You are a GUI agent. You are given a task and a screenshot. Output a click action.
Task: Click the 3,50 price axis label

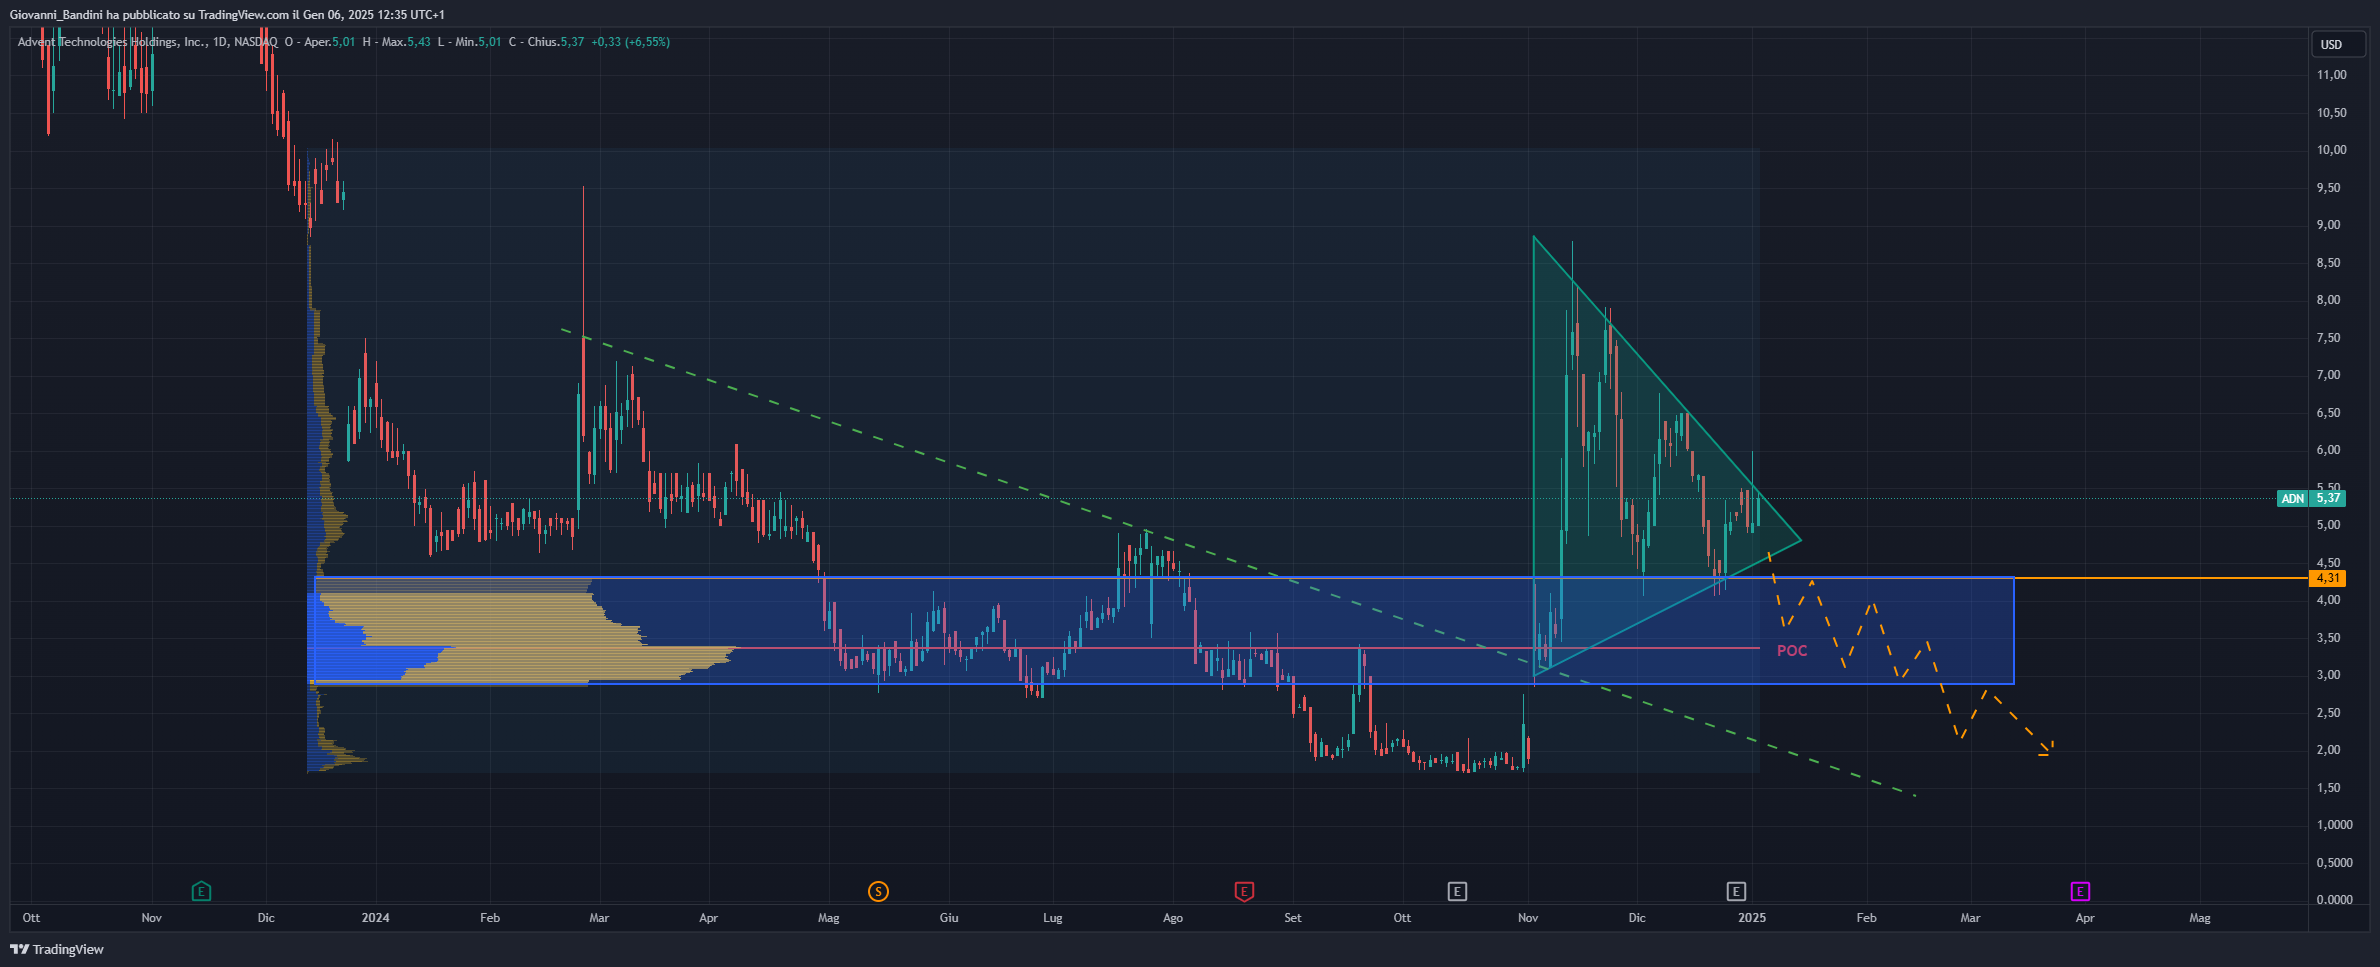pyautogui.click(x=2329, y=638)
